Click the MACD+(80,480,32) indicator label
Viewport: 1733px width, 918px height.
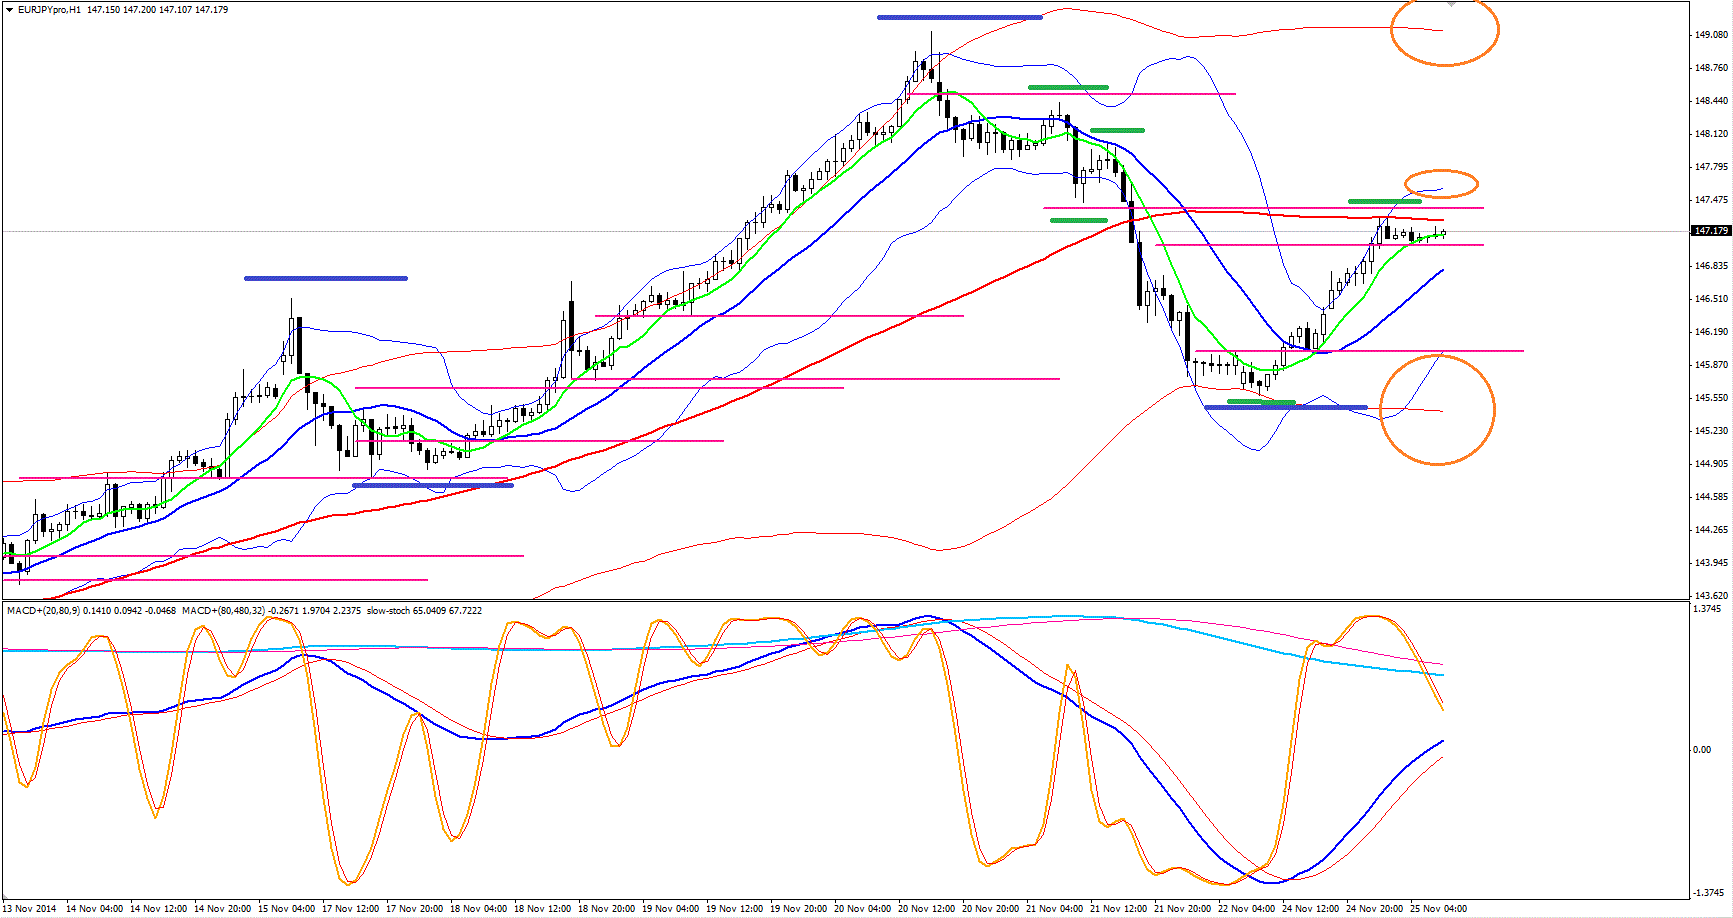click(224, 610)
